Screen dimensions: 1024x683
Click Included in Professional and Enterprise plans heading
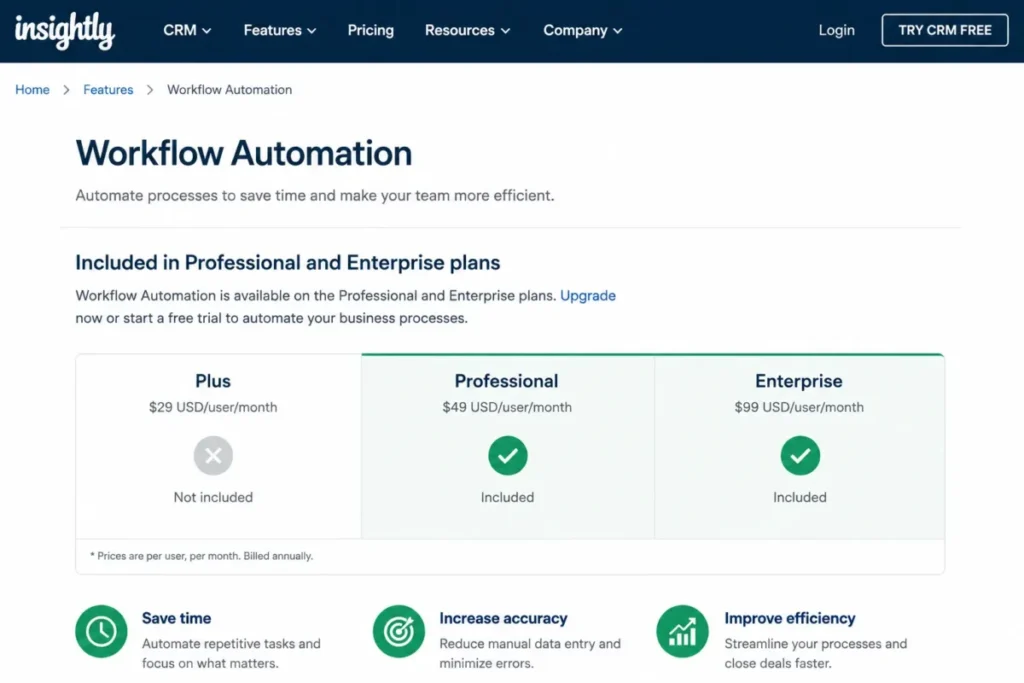pyautogui.click(x=287, y=262)
